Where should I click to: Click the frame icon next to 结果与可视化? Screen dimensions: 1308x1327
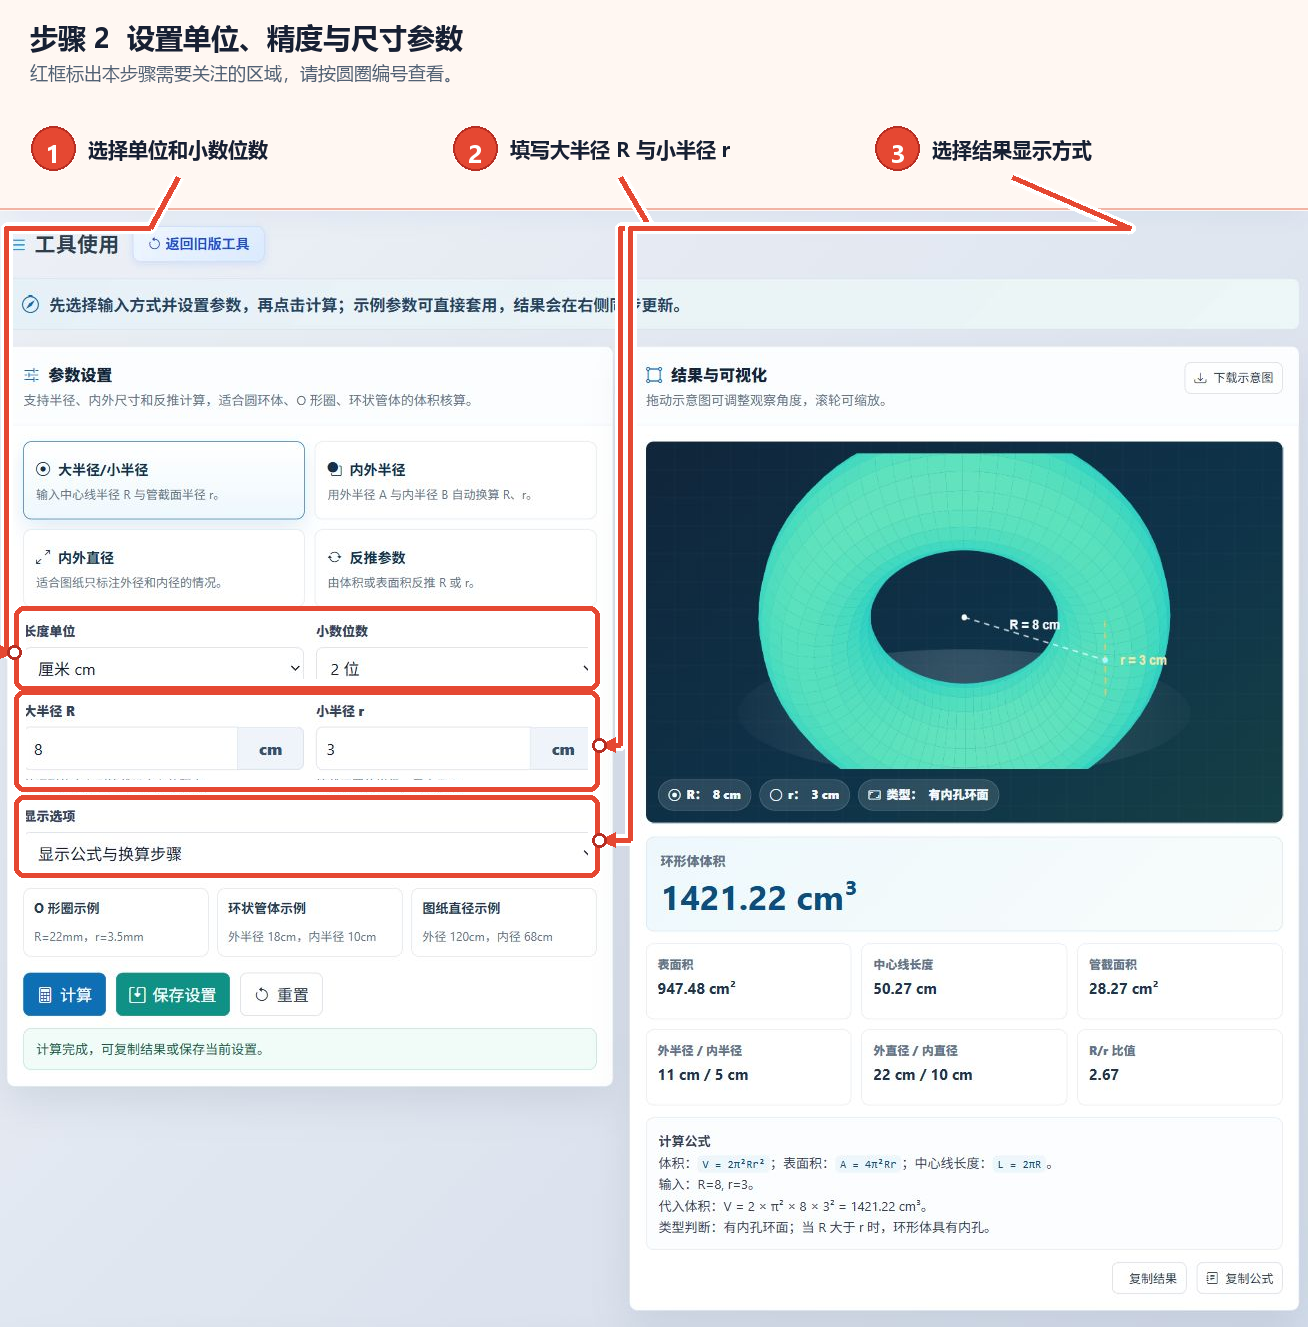pos(654,375)
